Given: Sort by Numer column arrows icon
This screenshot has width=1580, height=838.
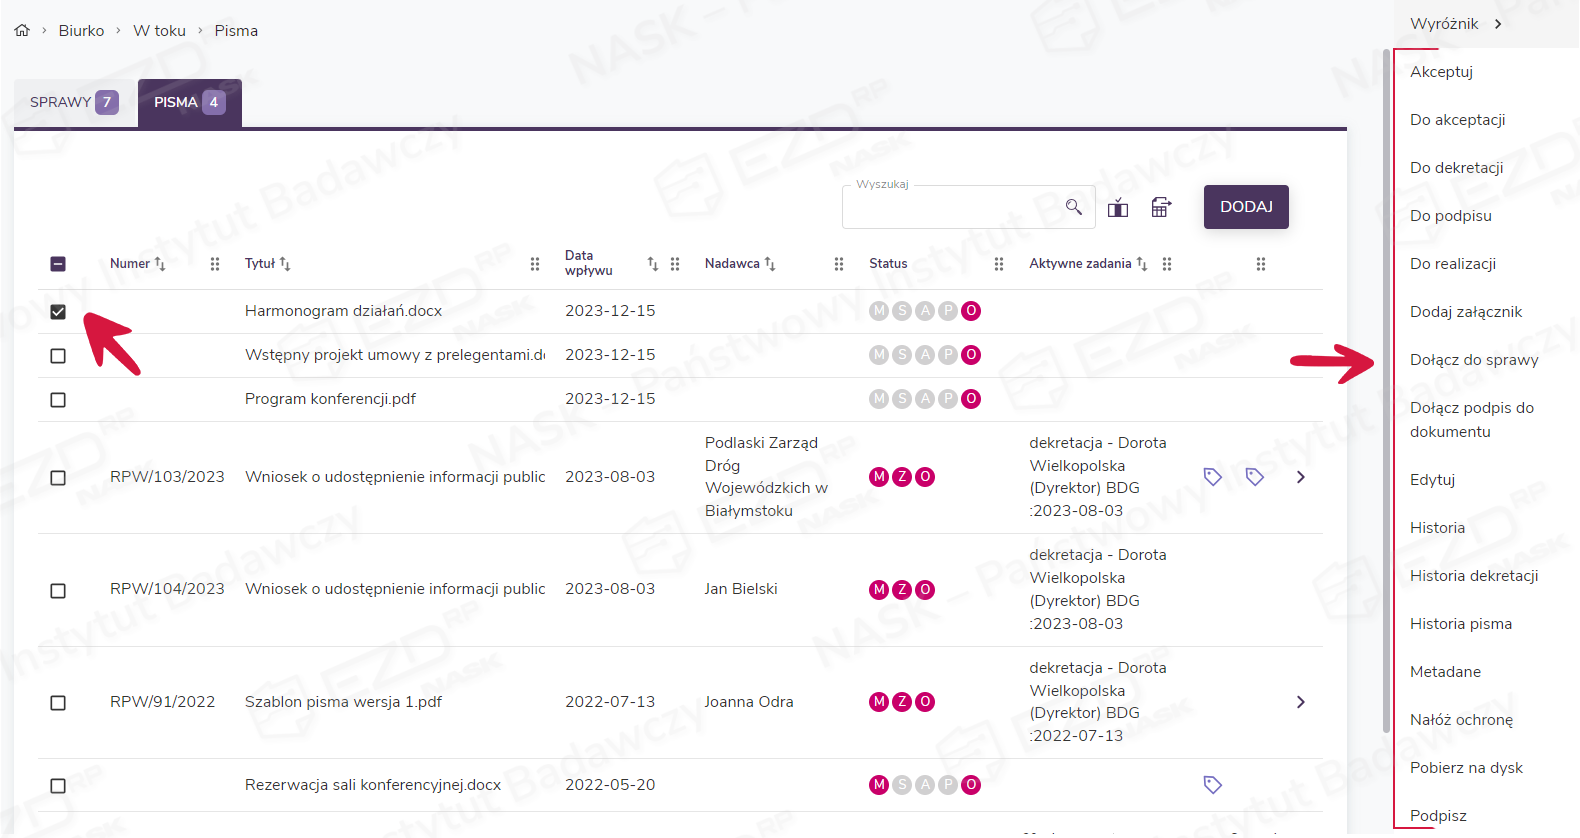Looking at the screenshot, I should click(160, 264).
